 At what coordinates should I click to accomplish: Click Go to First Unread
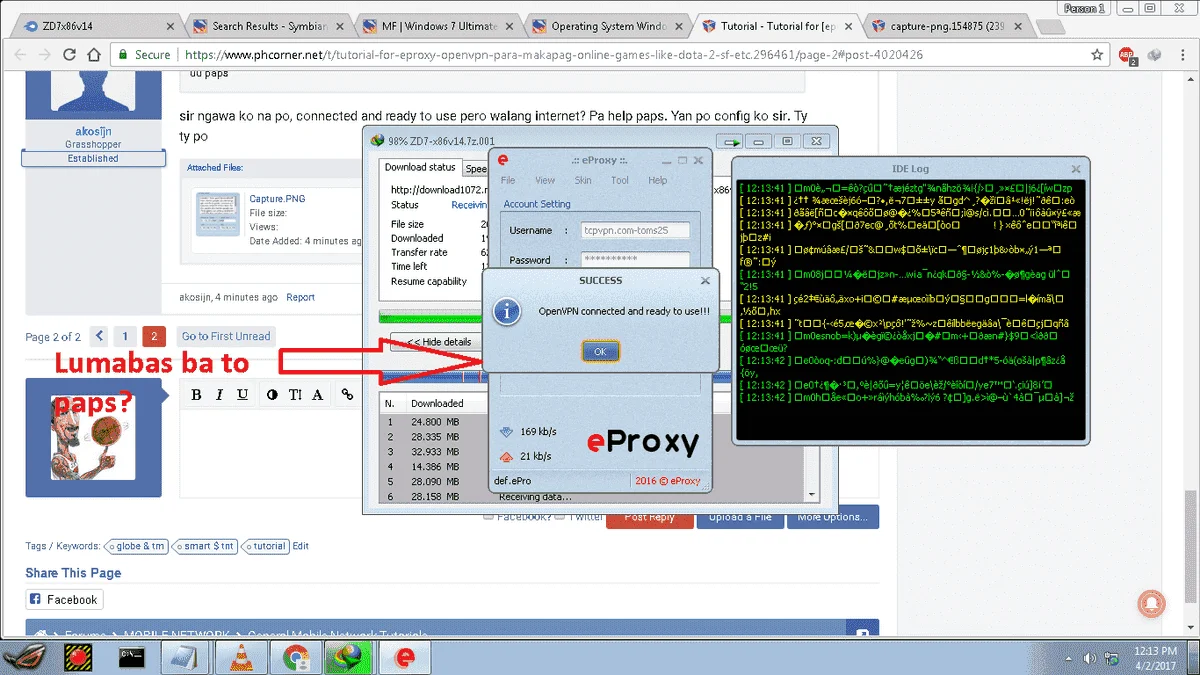click(226, 336)
